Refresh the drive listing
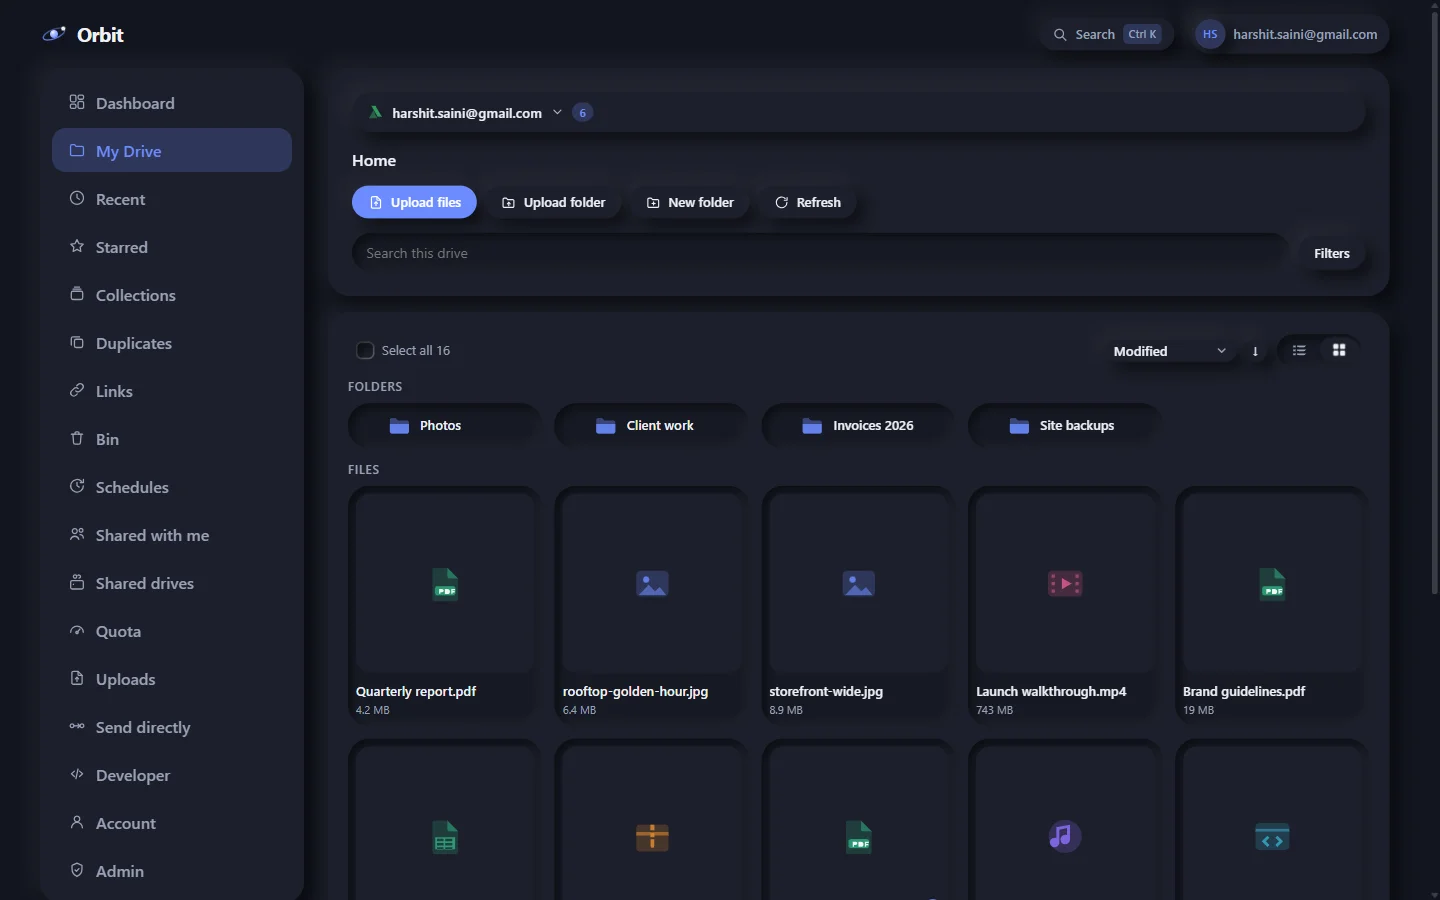Viewport: 1440px width, 900px height. pyautogui.click(x=807, y=202)
